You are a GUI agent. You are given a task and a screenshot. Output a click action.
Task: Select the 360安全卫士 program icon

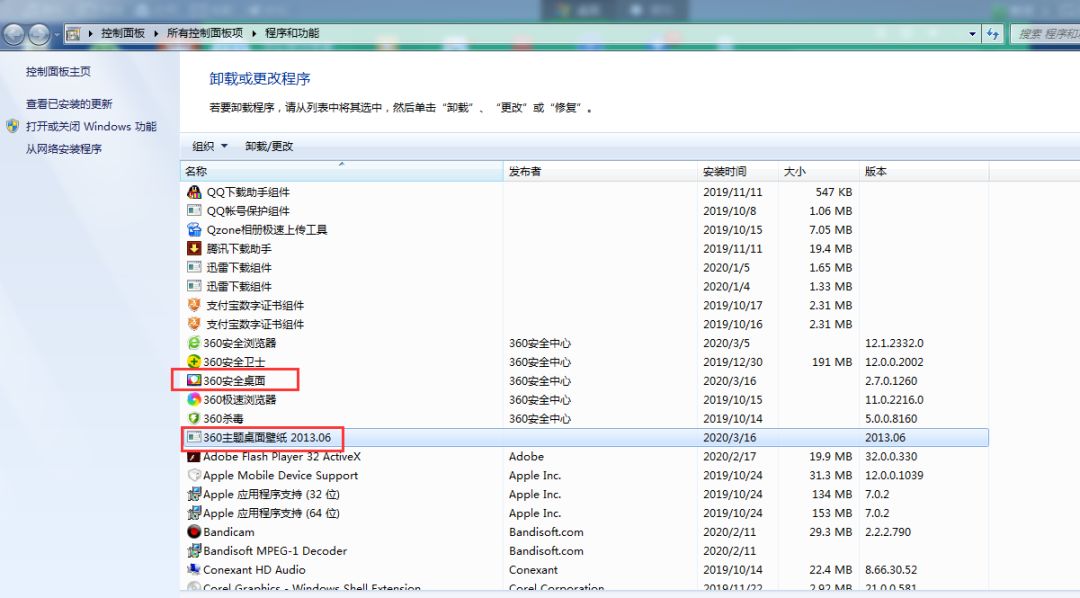[192, 362]
